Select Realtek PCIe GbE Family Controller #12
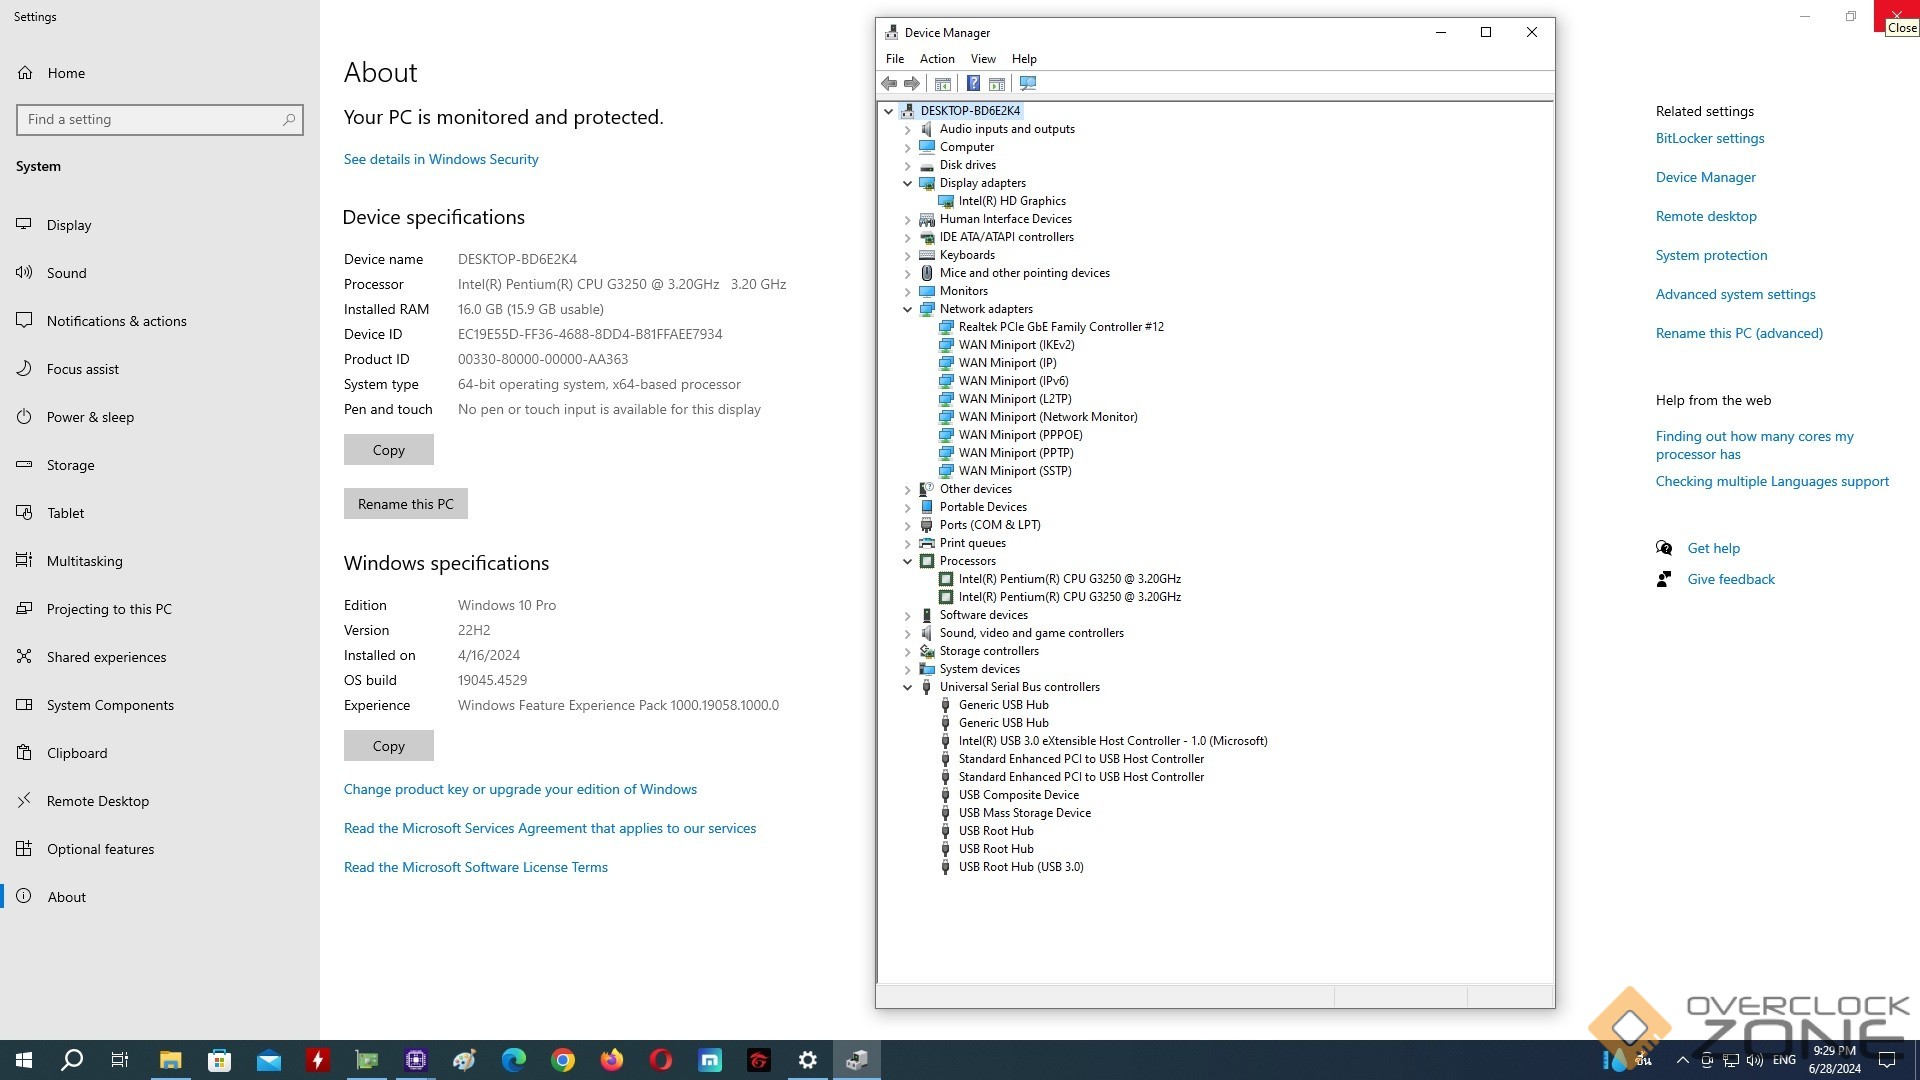The image size is (1920, 1080). pyautogui.click(x=1060, y=327)
